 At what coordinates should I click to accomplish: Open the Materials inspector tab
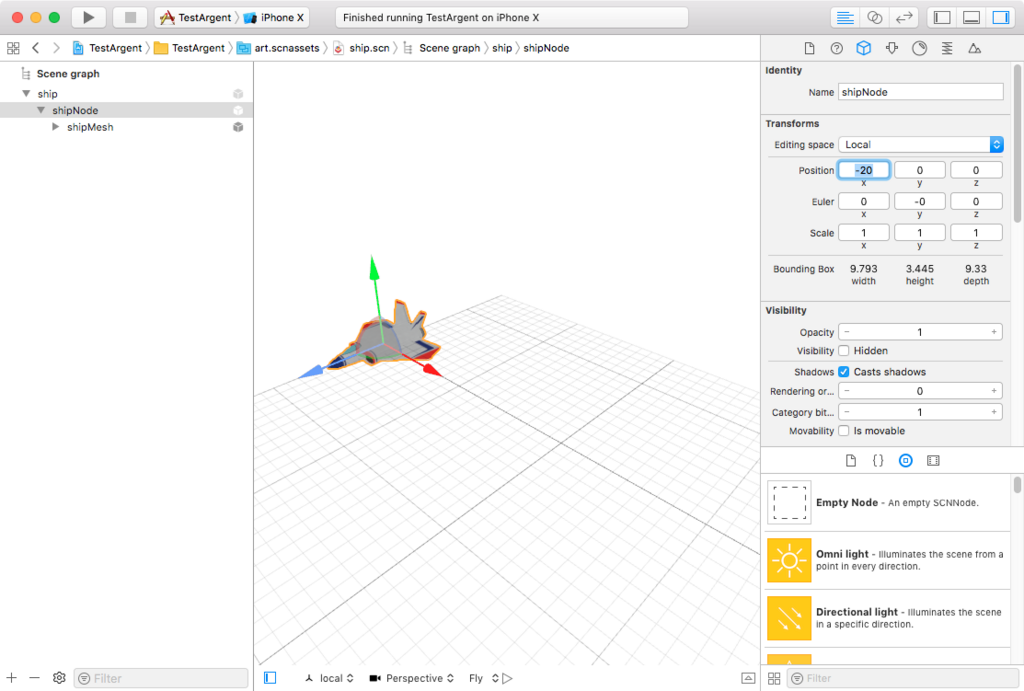pyautogui.click(x=920, y=48)
